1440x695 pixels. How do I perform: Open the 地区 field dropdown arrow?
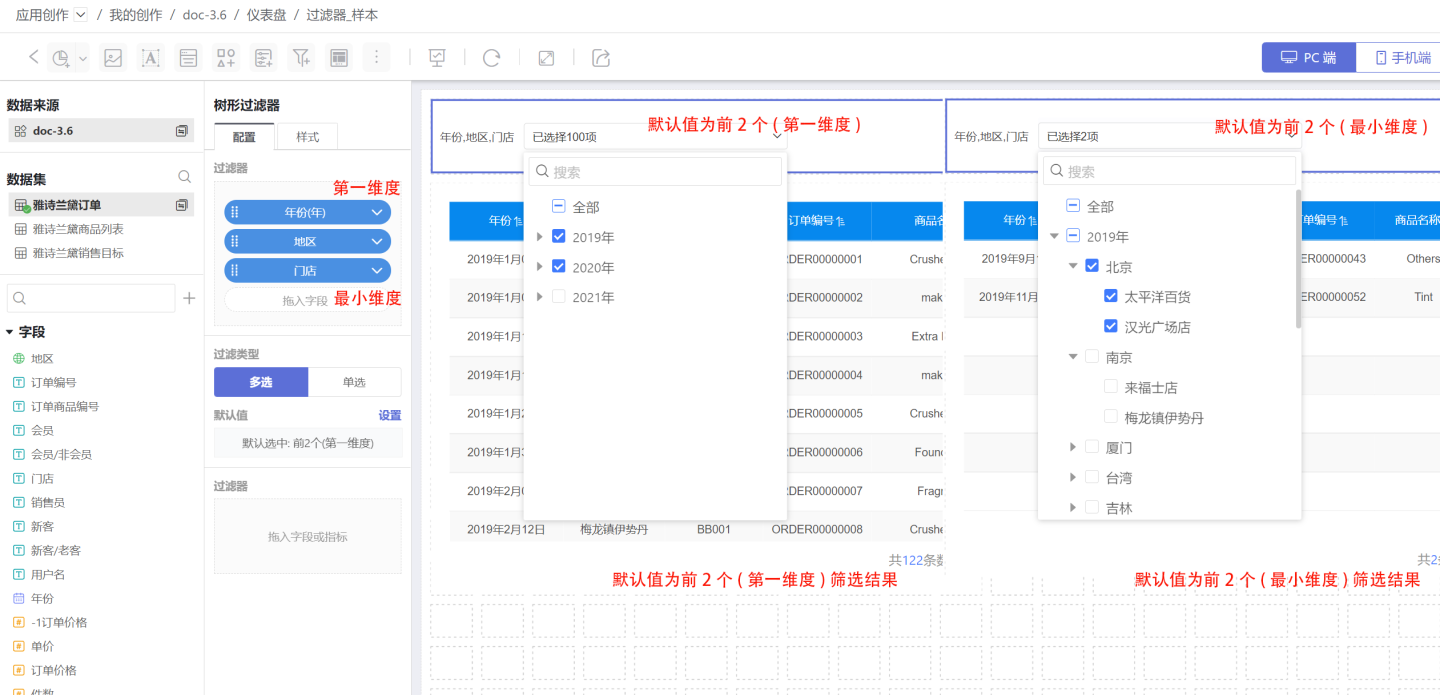point(377,241)
